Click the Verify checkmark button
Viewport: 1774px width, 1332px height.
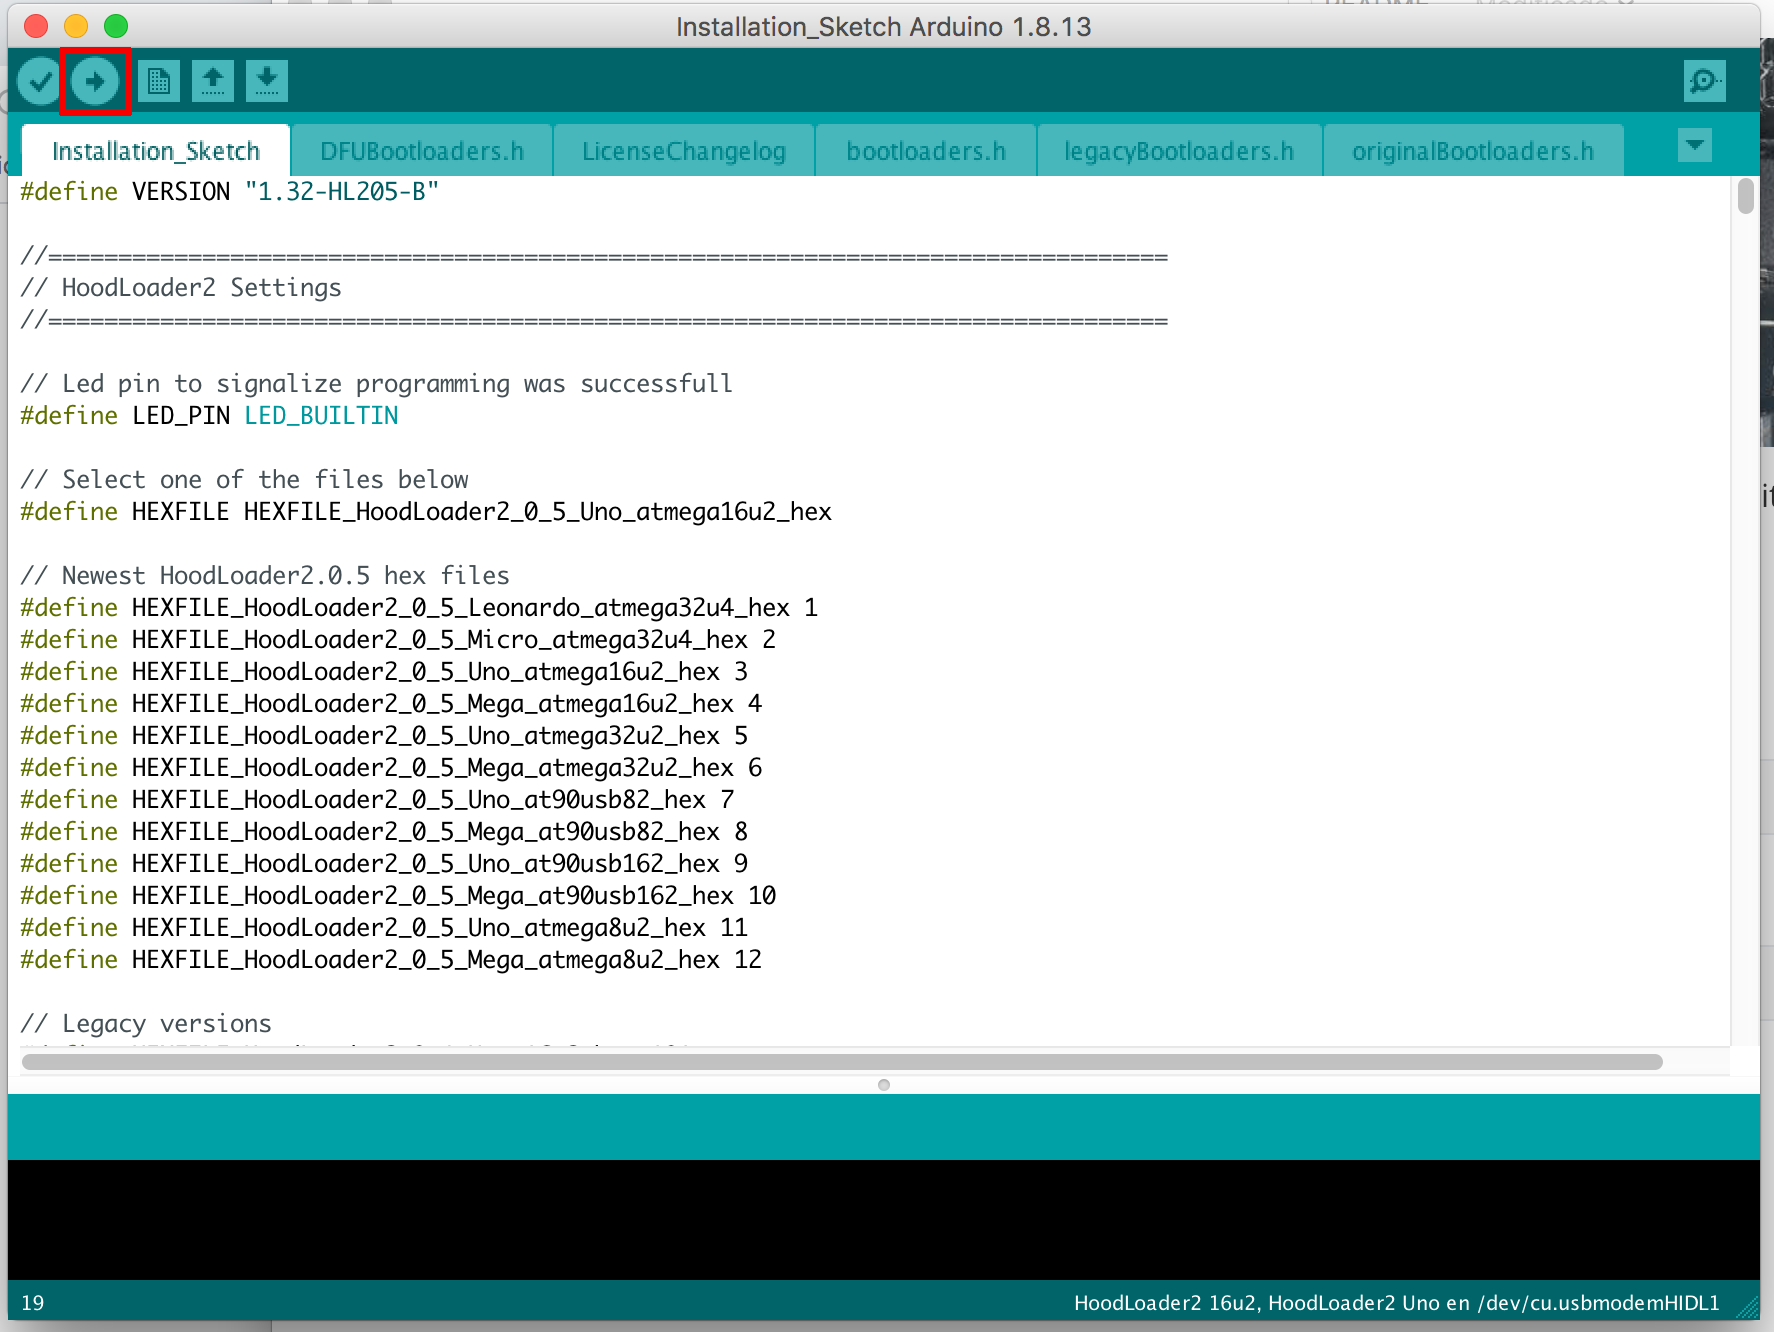(40, 81)
